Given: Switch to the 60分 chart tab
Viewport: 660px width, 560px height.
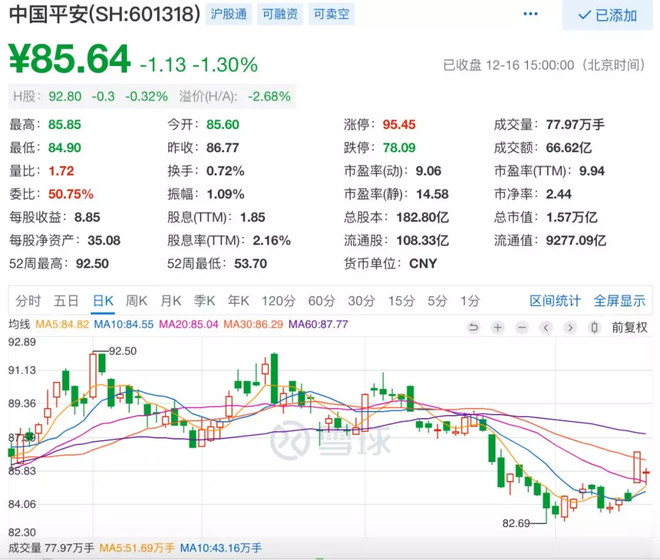Looking at the screenshot, I should (x=322, y=301).
